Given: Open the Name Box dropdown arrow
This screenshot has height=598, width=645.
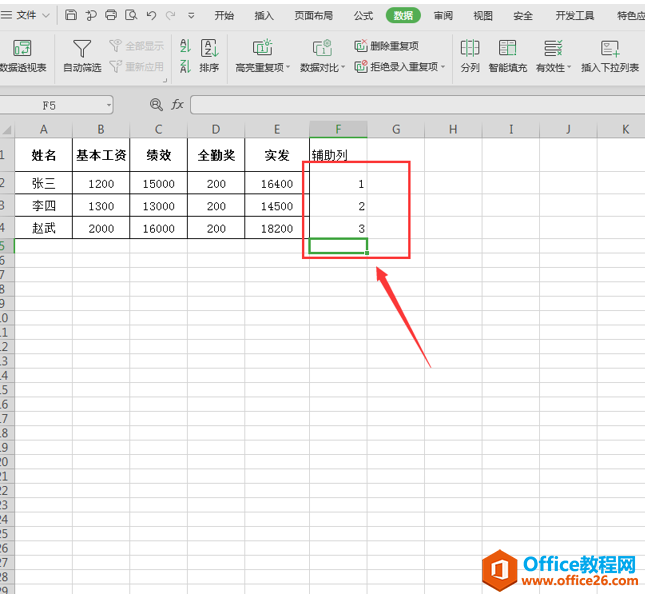Looking at the screenshot, I should (109, 105).
